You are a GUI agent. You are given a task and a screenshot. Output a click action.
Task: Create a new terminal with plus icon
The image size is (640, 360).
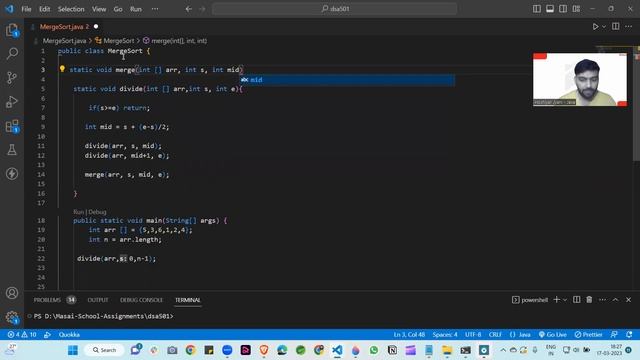tap(556, 300)
